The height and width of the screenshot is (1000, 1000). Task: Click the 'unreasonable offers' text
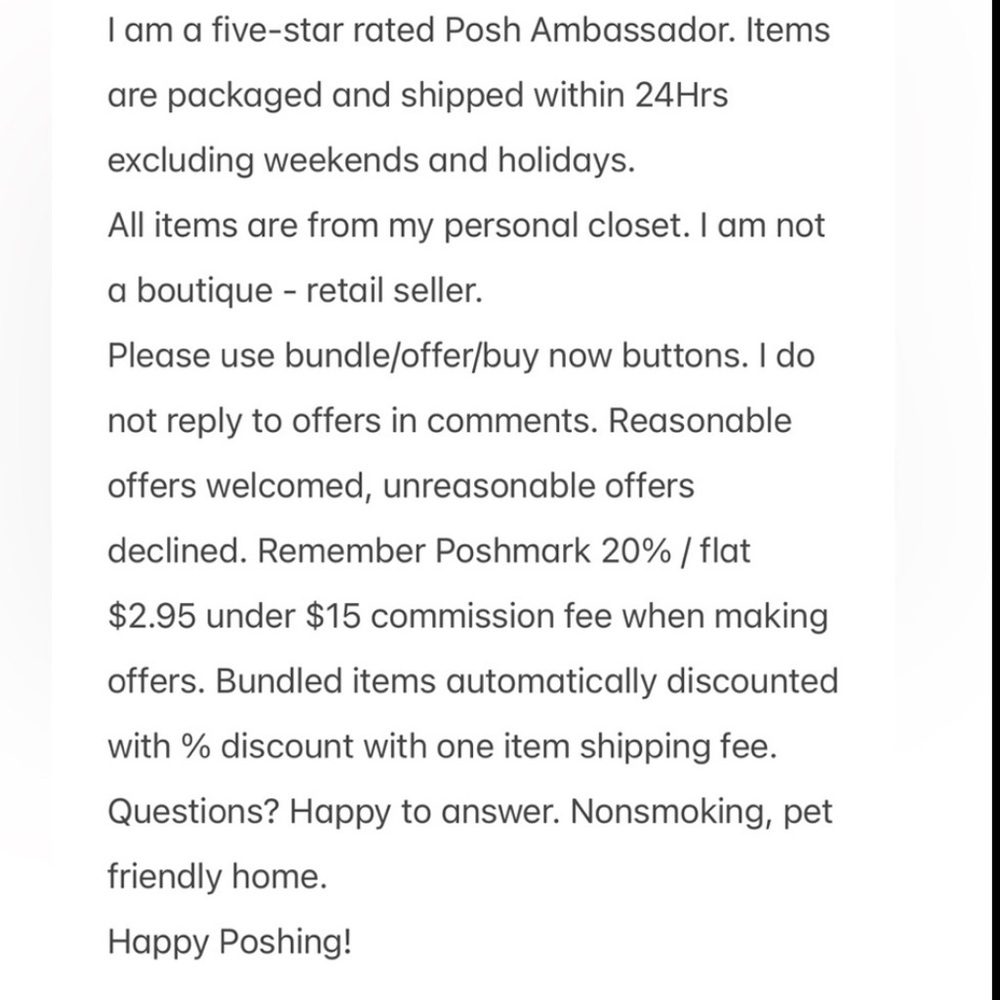[538, 486]
